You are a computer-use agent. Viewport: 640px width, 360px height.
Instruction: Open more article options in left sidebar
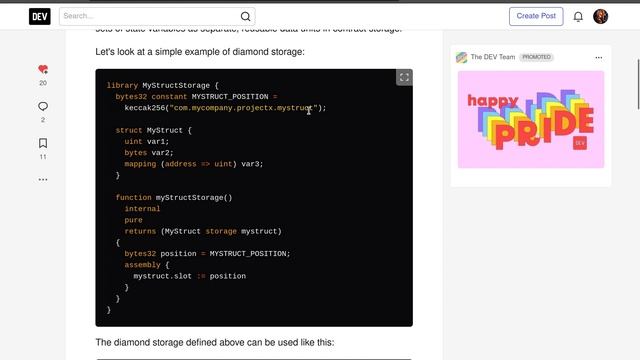pyautogui.click(x=43, y=180)
